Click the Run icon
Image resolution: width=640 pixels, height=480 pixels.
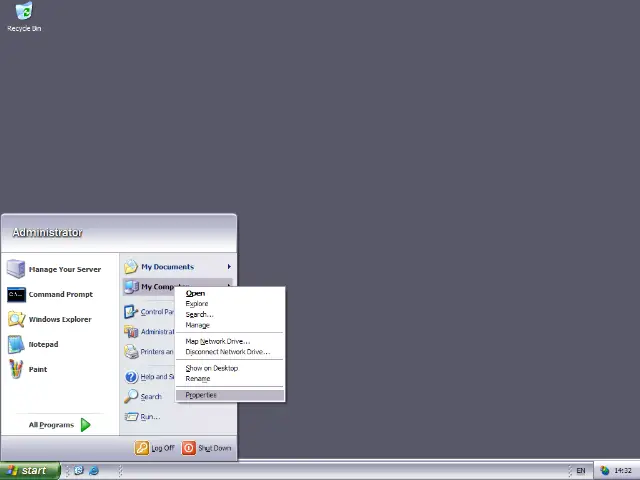[131, 416]
